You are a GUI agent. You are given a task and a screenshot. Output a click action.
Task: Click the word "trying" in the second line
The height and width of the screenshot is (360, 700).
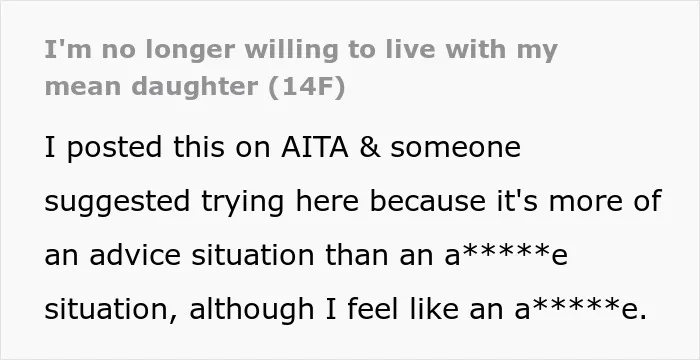click(242, 202)
